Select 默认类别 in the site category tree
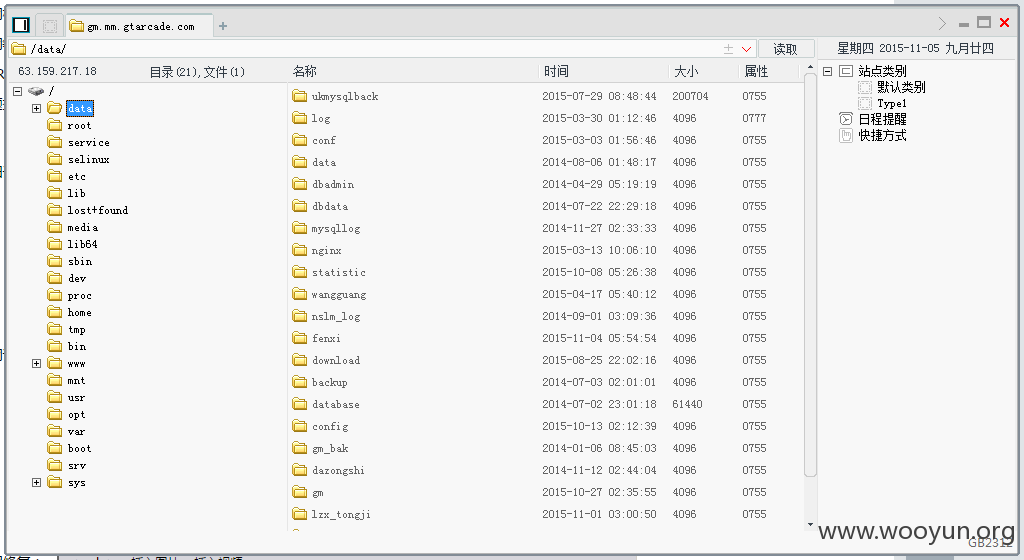Image resolution: width=1024 pixels, height=560 pixels. tap(901, 87)
